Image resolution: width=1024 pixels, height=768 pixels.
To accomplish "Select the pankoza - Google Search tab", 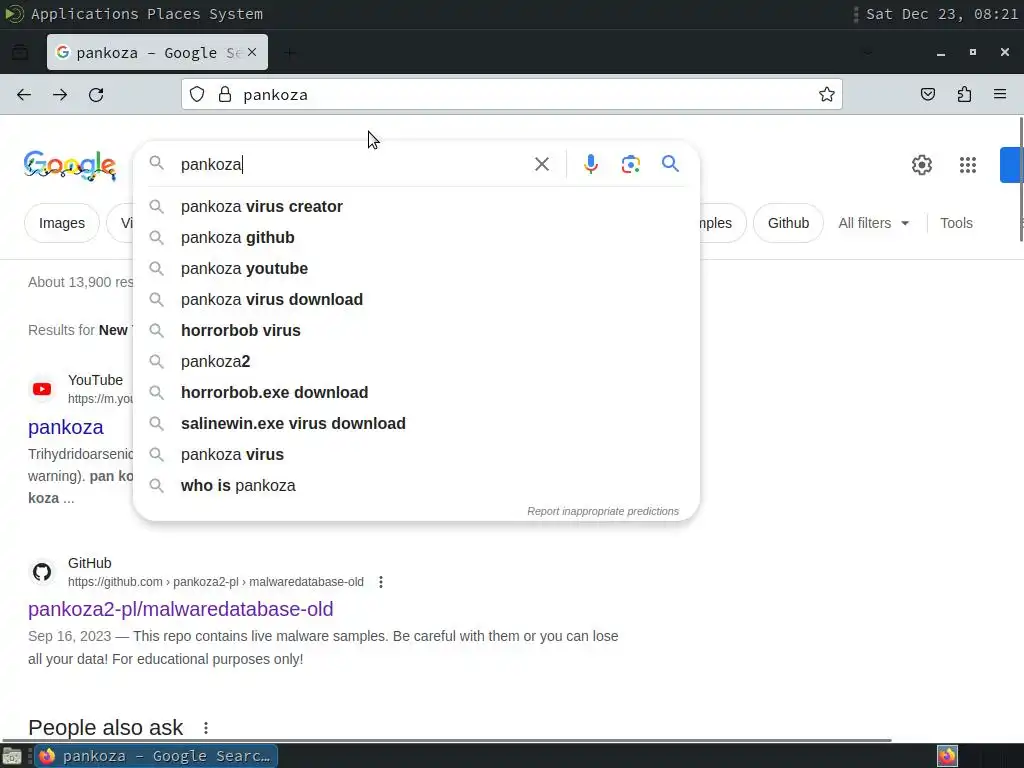I will (157, 52).
